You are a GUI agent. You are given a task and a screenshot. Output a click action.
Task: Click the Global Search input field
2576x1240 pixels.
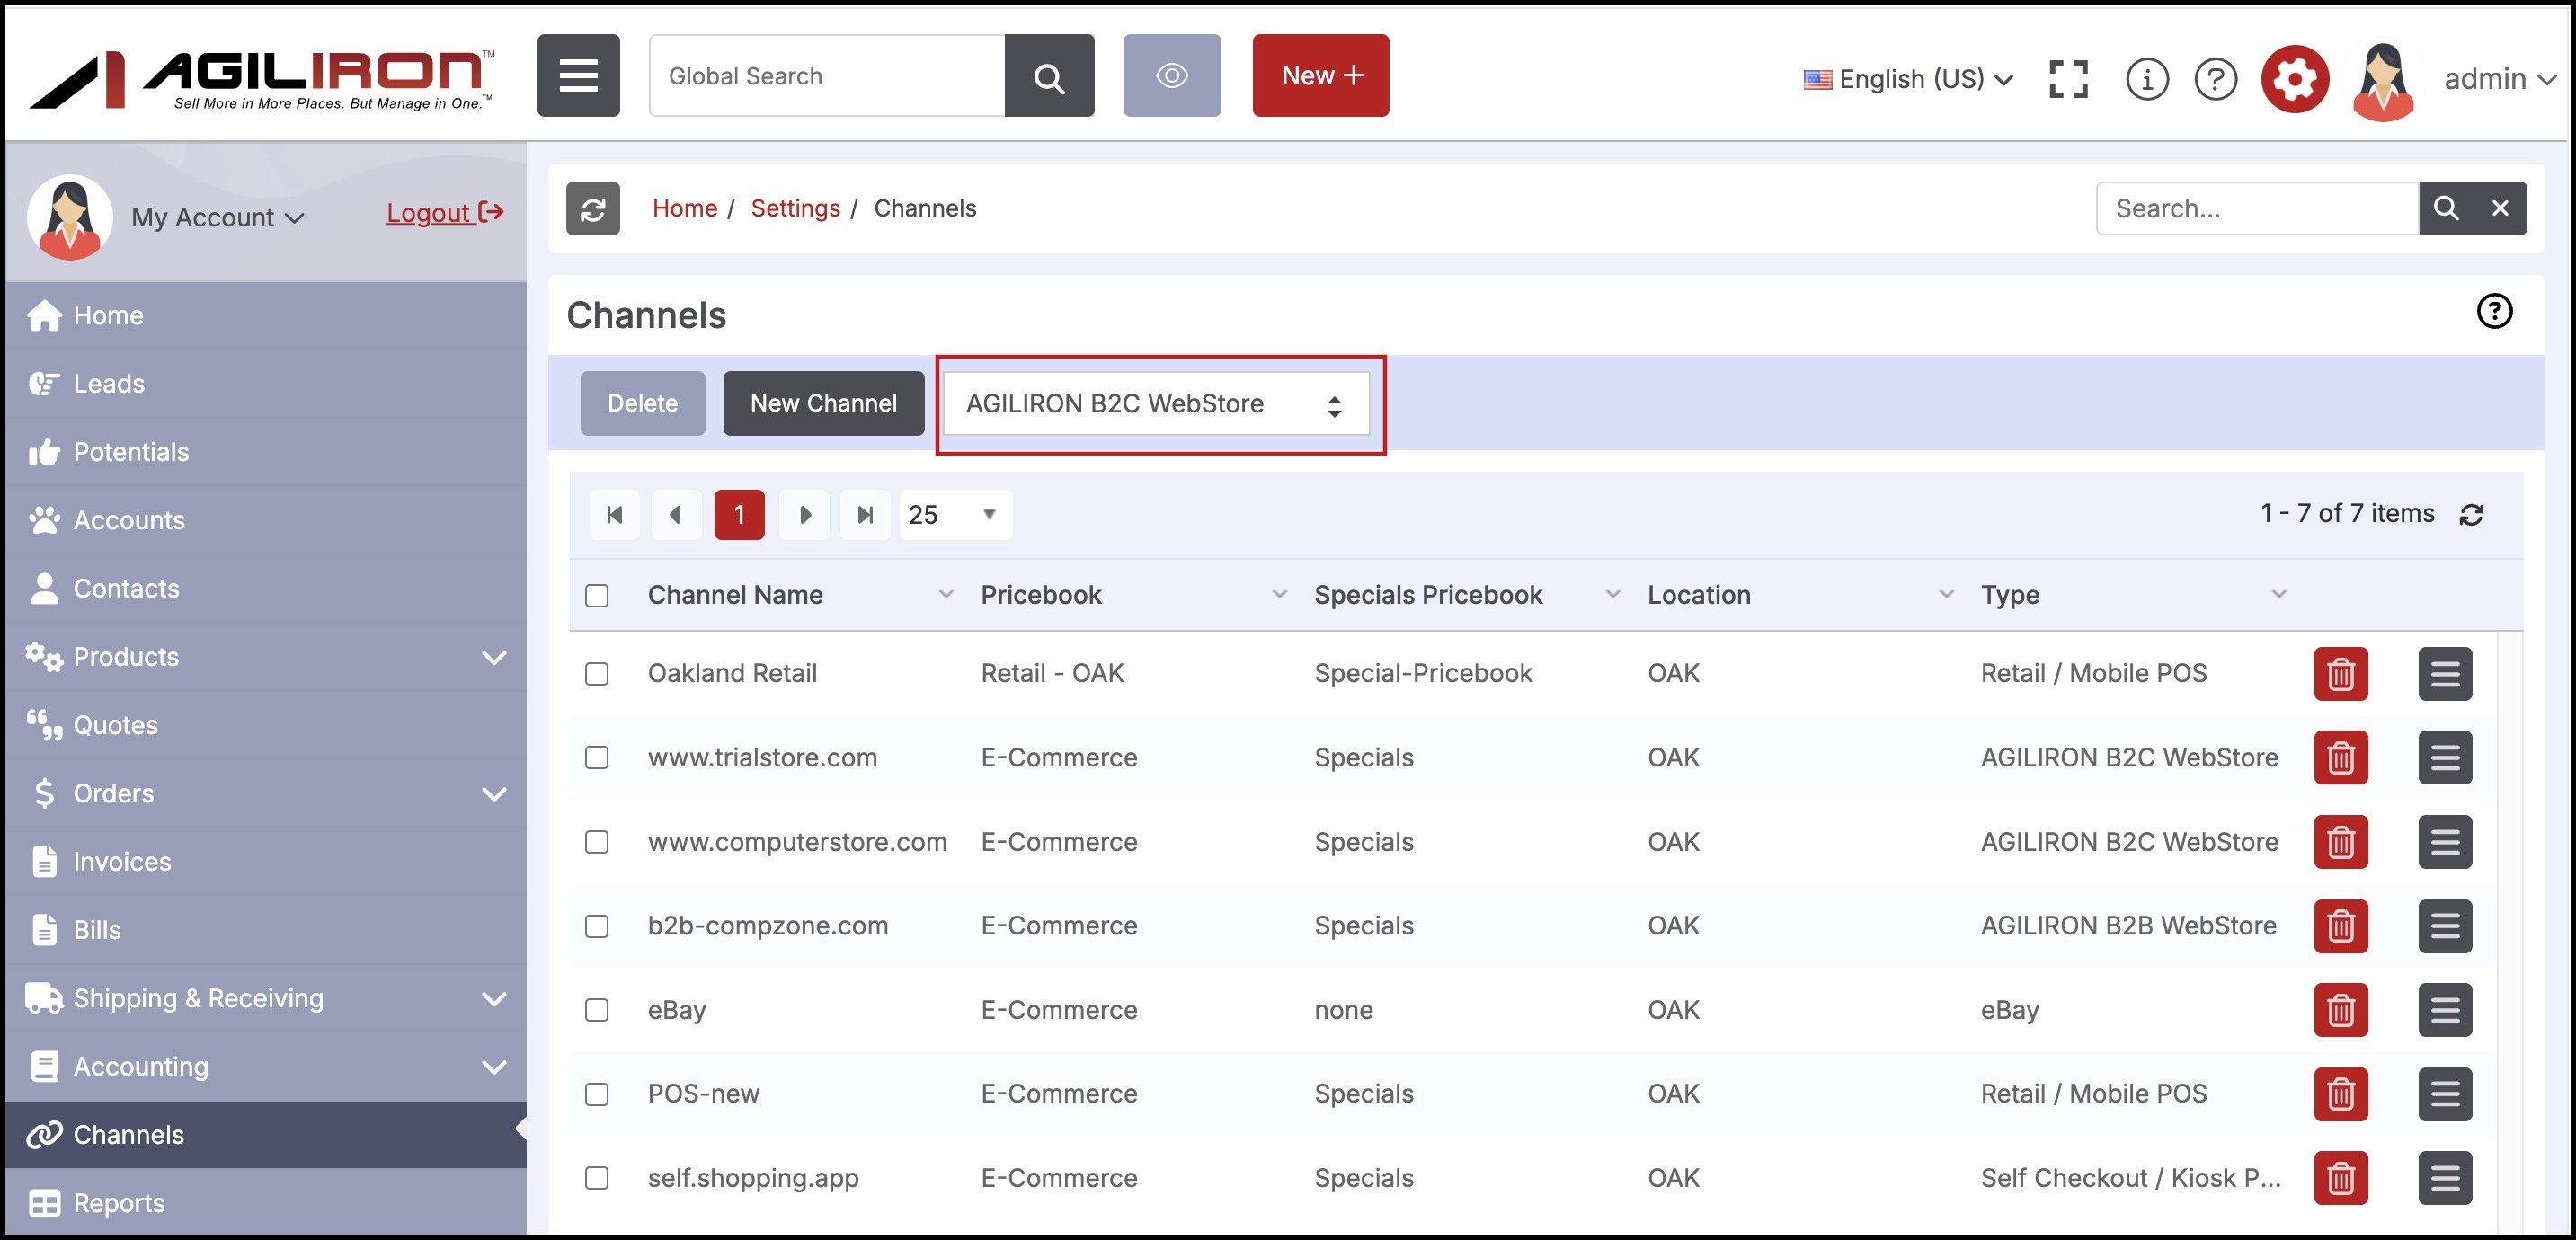click(827, 75)
